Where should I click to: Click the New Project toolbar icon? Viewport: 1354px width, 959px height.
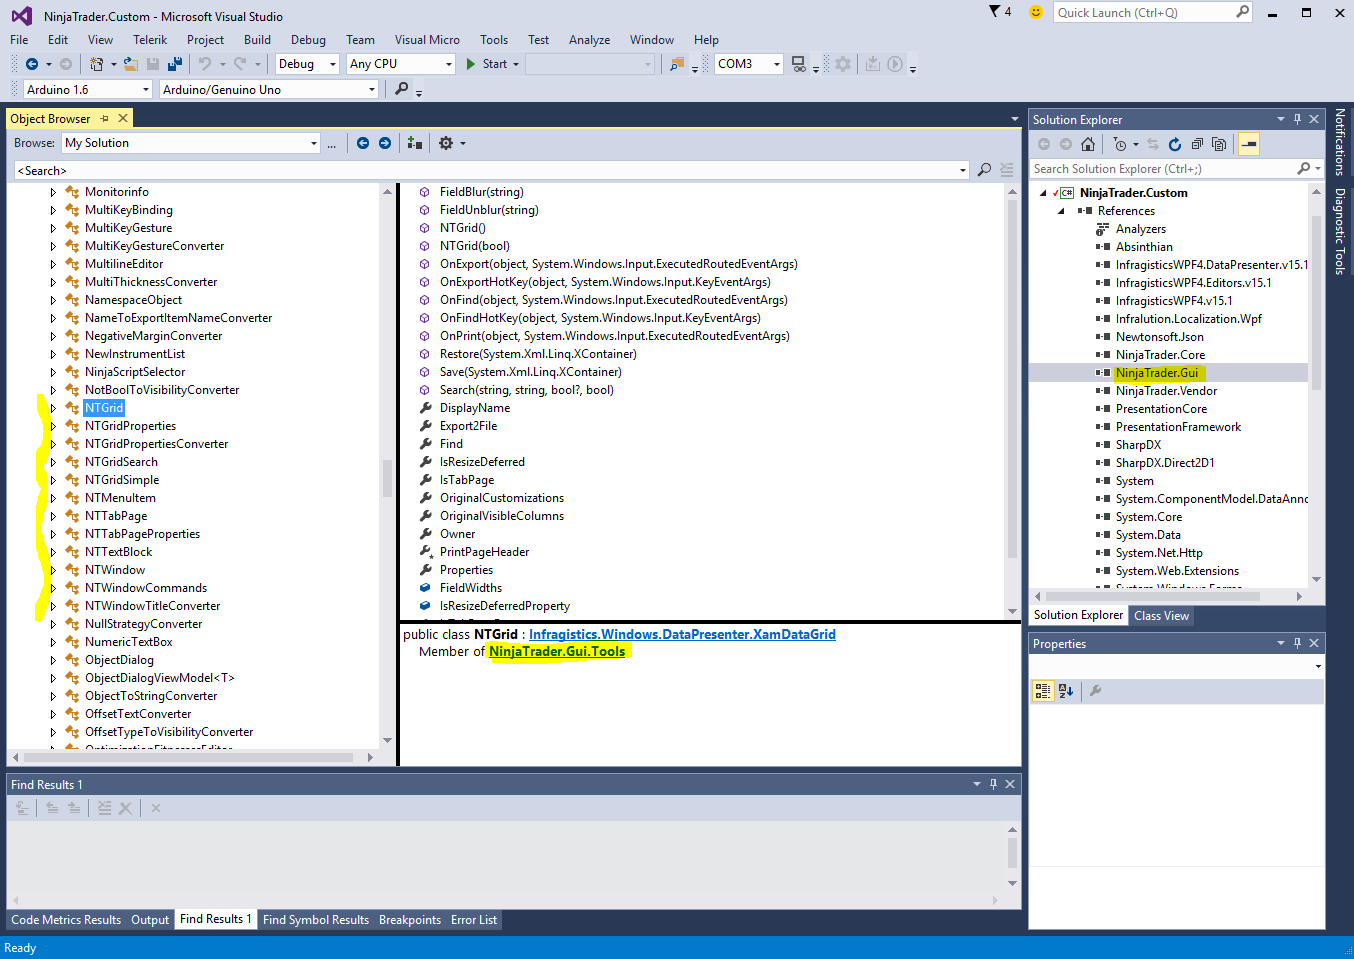(96, 64)
